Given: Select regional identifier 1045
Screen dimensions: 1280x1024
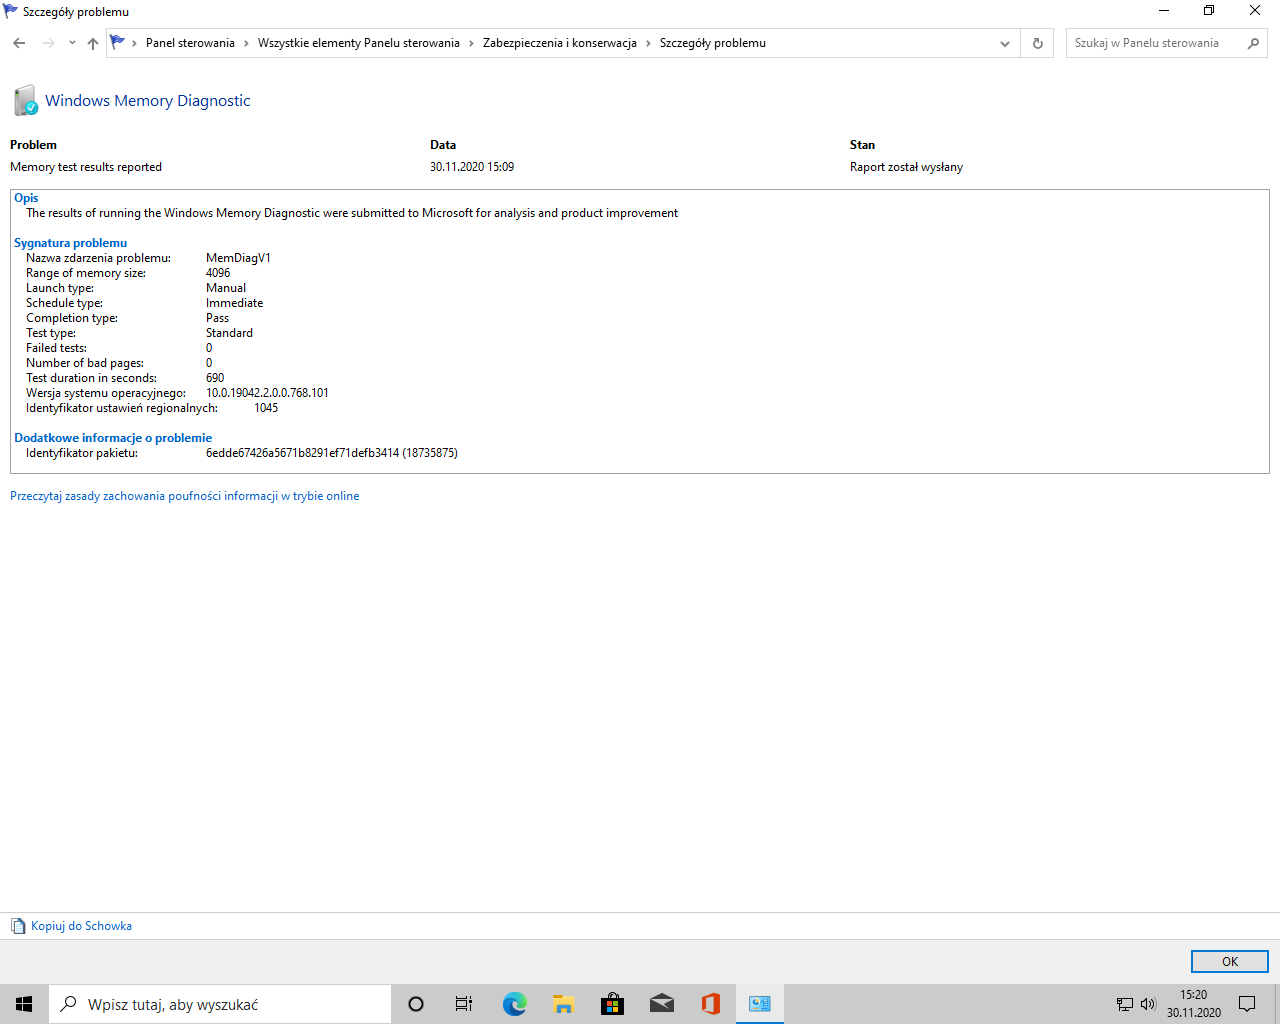Looking at the screenshot, I should point(266,408).
